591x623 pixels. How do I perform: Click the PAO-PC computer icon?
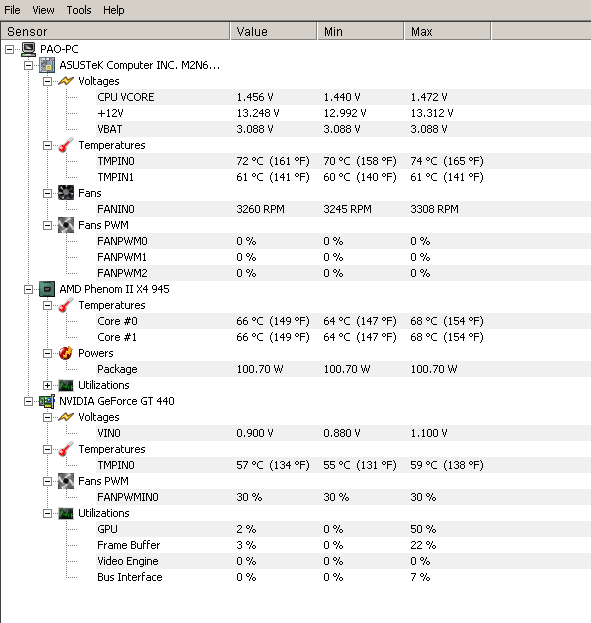click(x=28, y=49)
